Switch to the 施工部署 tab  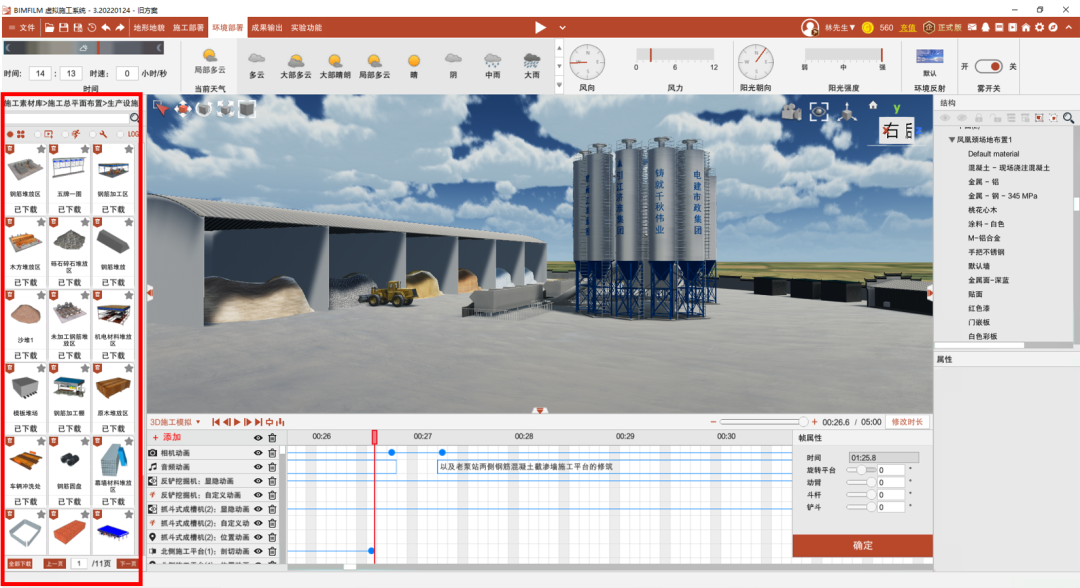188,28
